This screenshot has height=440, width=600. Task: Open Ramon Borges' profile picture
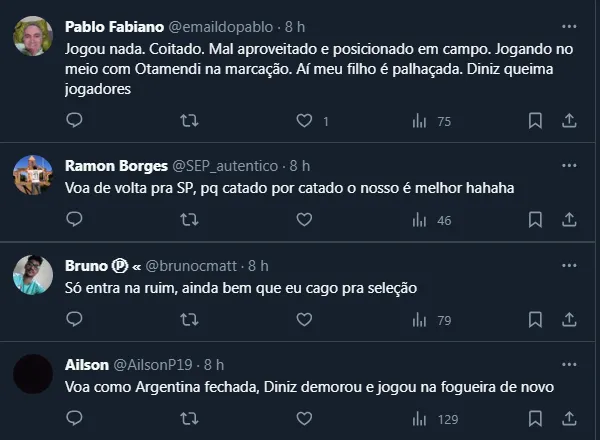(x=33, y=175)
